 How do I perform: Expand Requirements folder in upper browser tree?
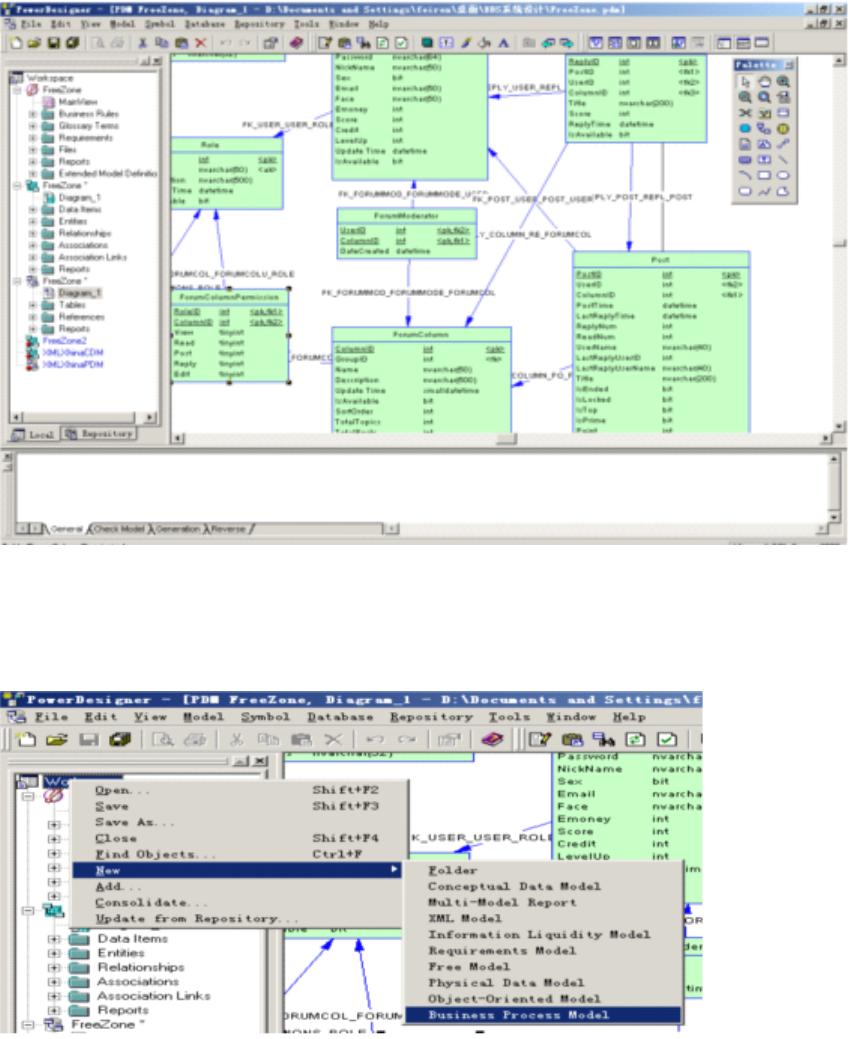pos(32,138)
